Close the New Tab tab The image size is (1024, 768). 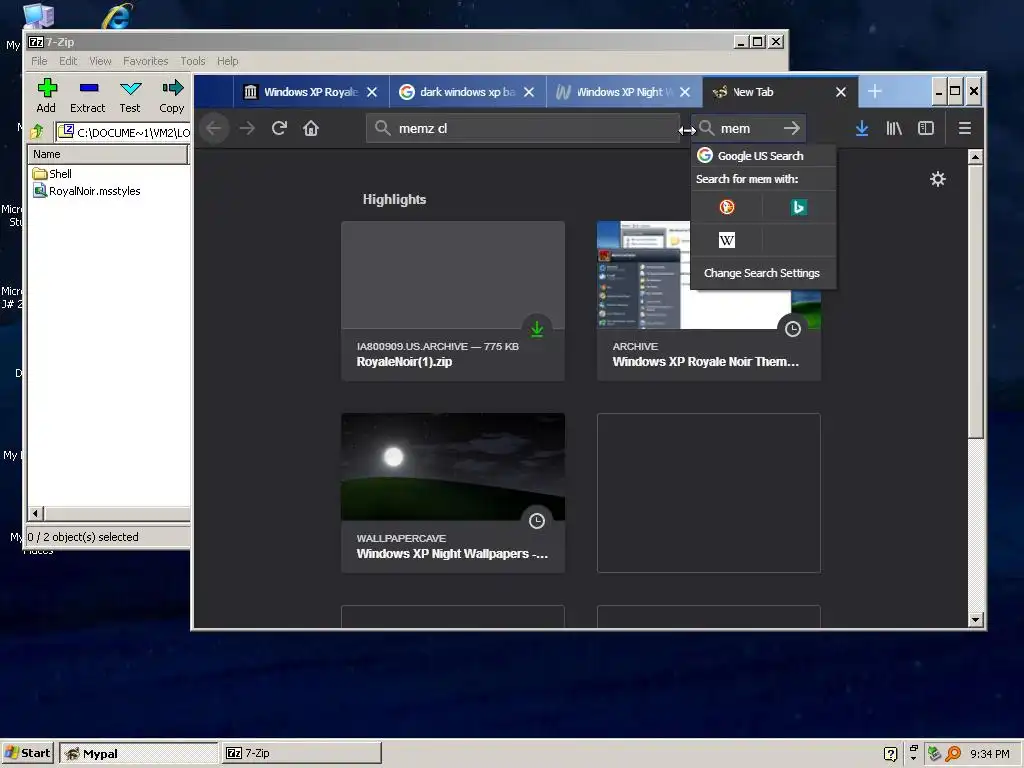pos(841,92)
